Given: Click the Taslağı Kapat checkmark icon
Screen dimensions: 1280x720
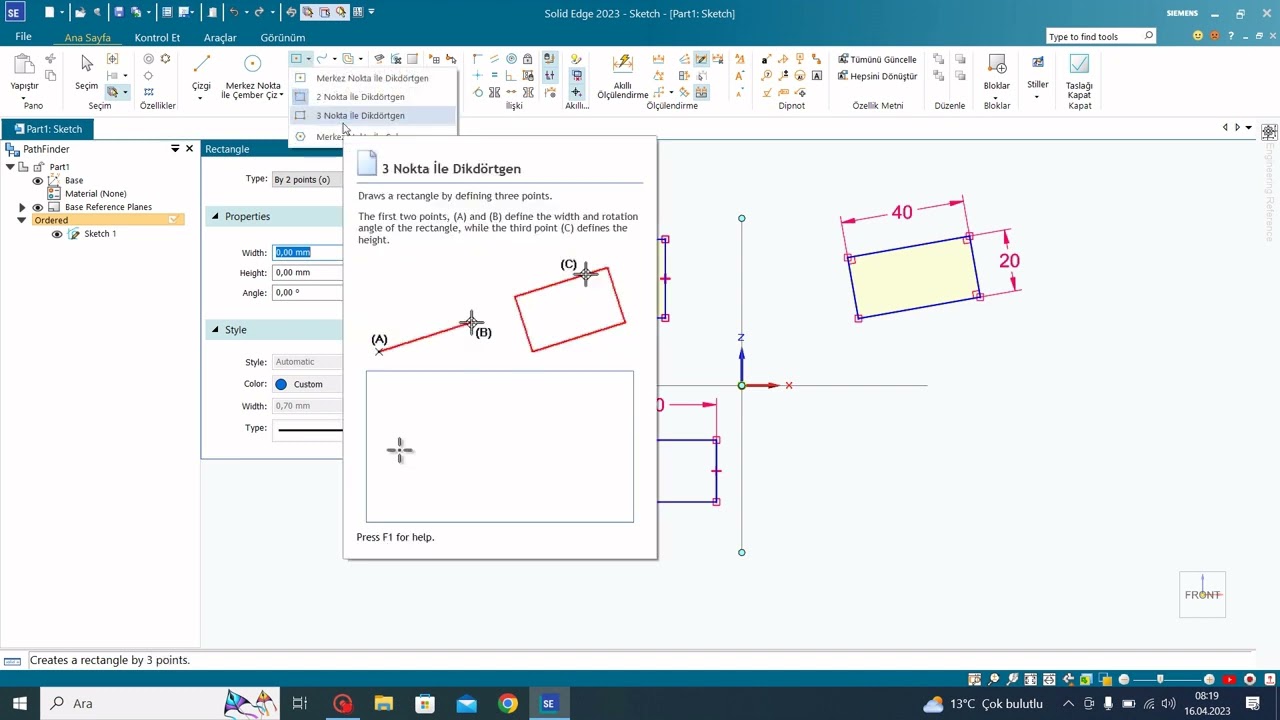Looking at the screenshot, I should coord(1079,65).
